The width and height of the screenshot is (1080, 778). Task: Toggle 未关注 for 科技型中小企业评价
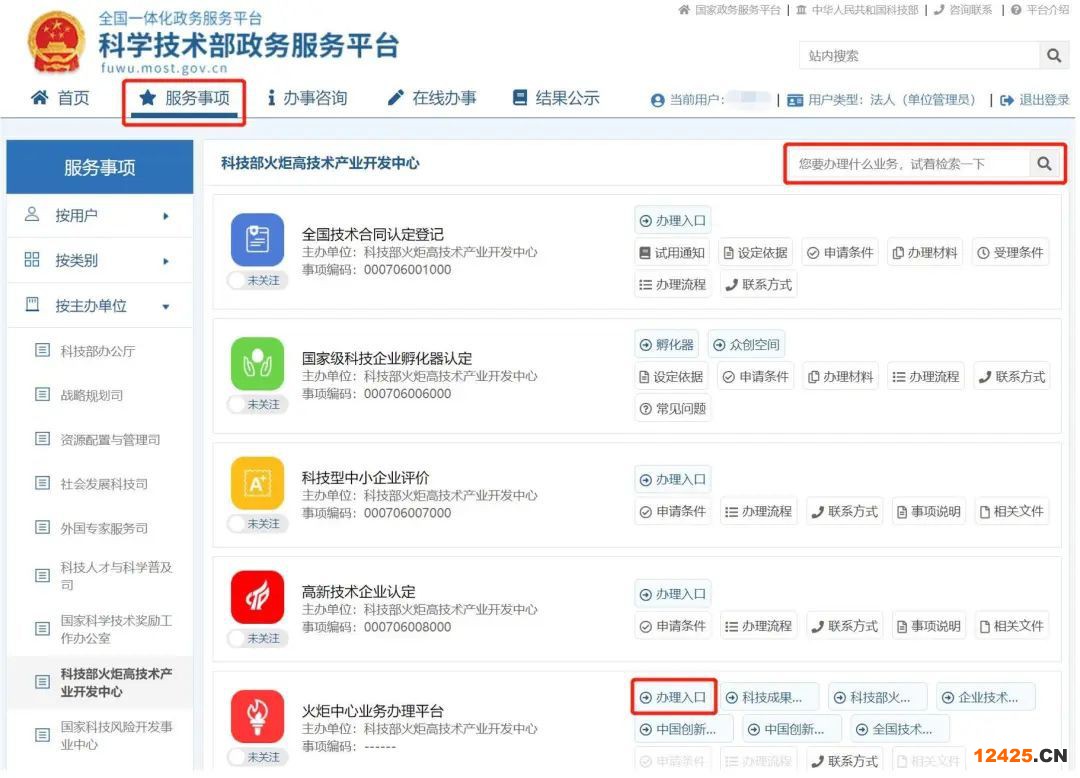(257, 524)
